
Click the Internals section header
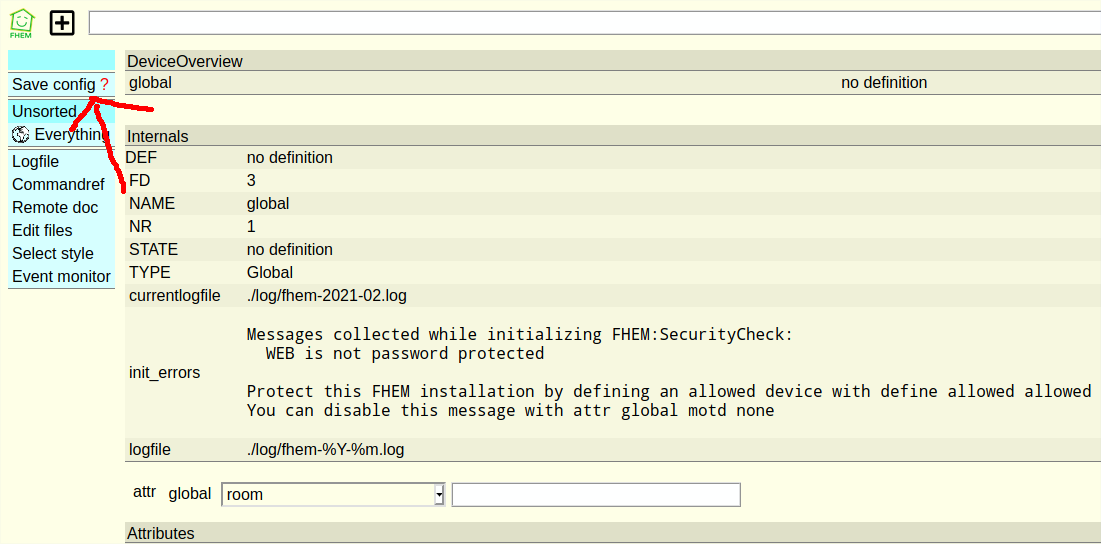pos(158,136)
